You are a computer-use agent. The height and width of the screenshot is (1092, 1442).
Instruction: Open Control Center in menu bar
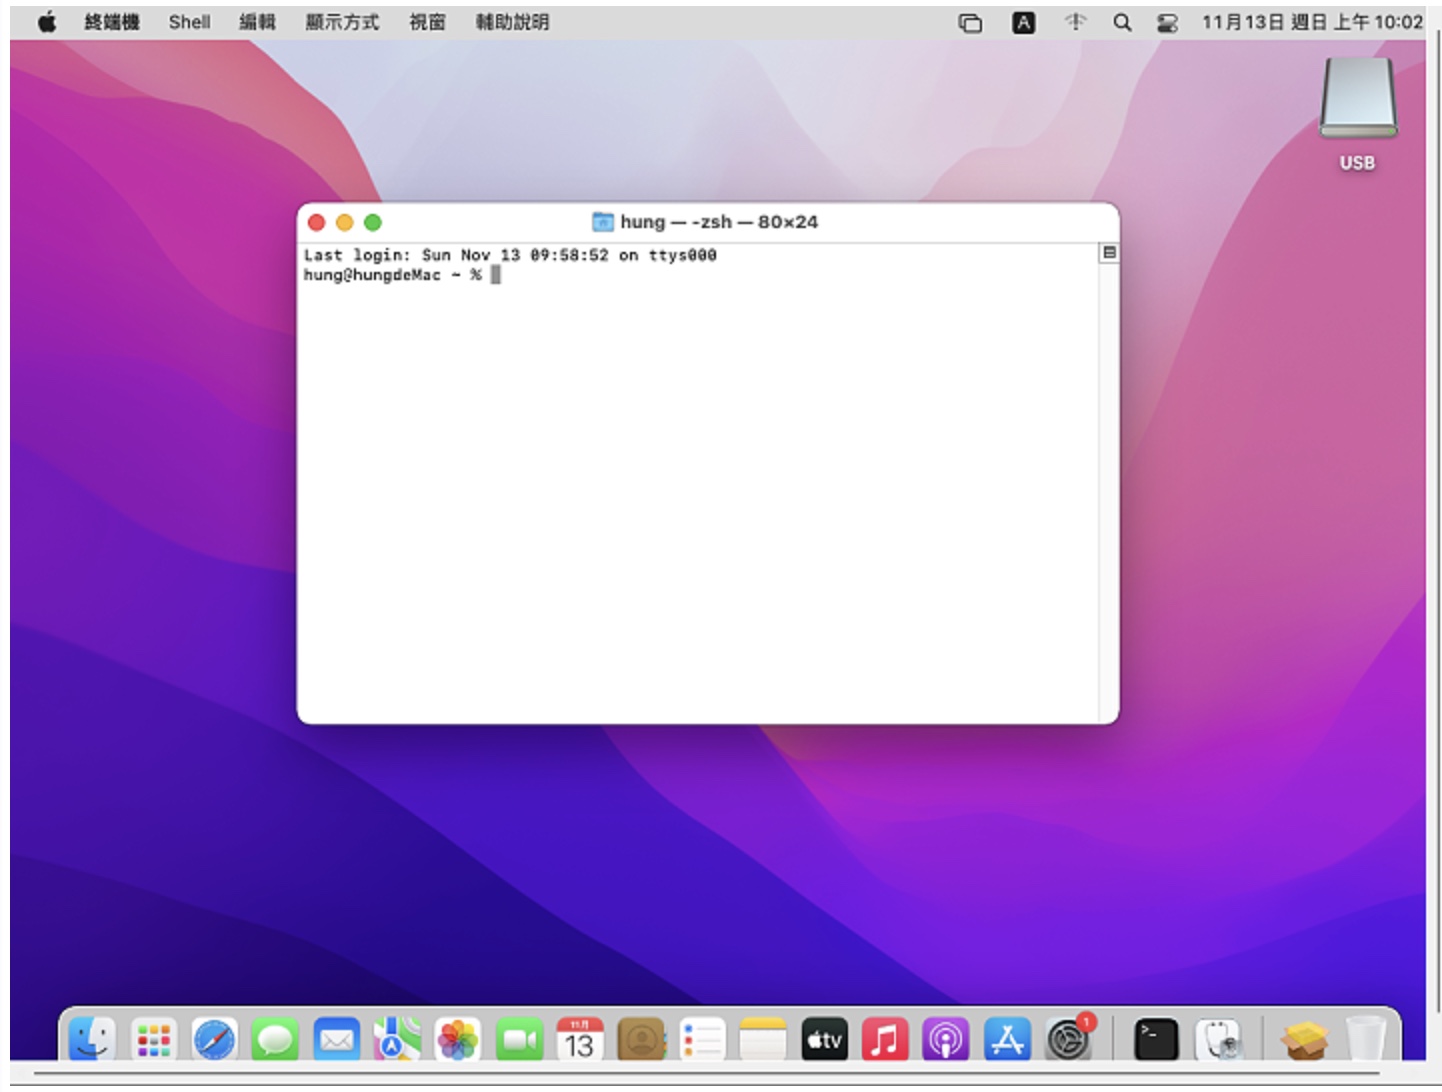[x=1167, y=22]
